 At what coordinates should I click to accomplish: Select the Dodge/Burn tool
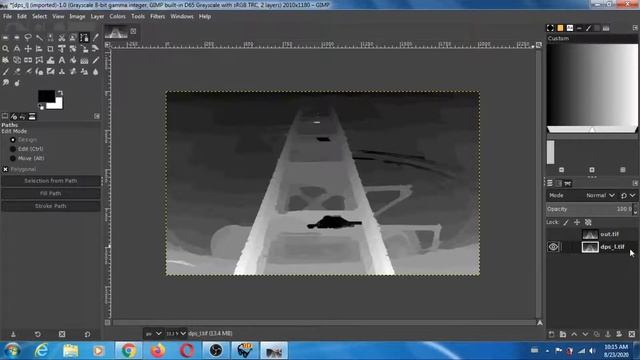[17, 83]
